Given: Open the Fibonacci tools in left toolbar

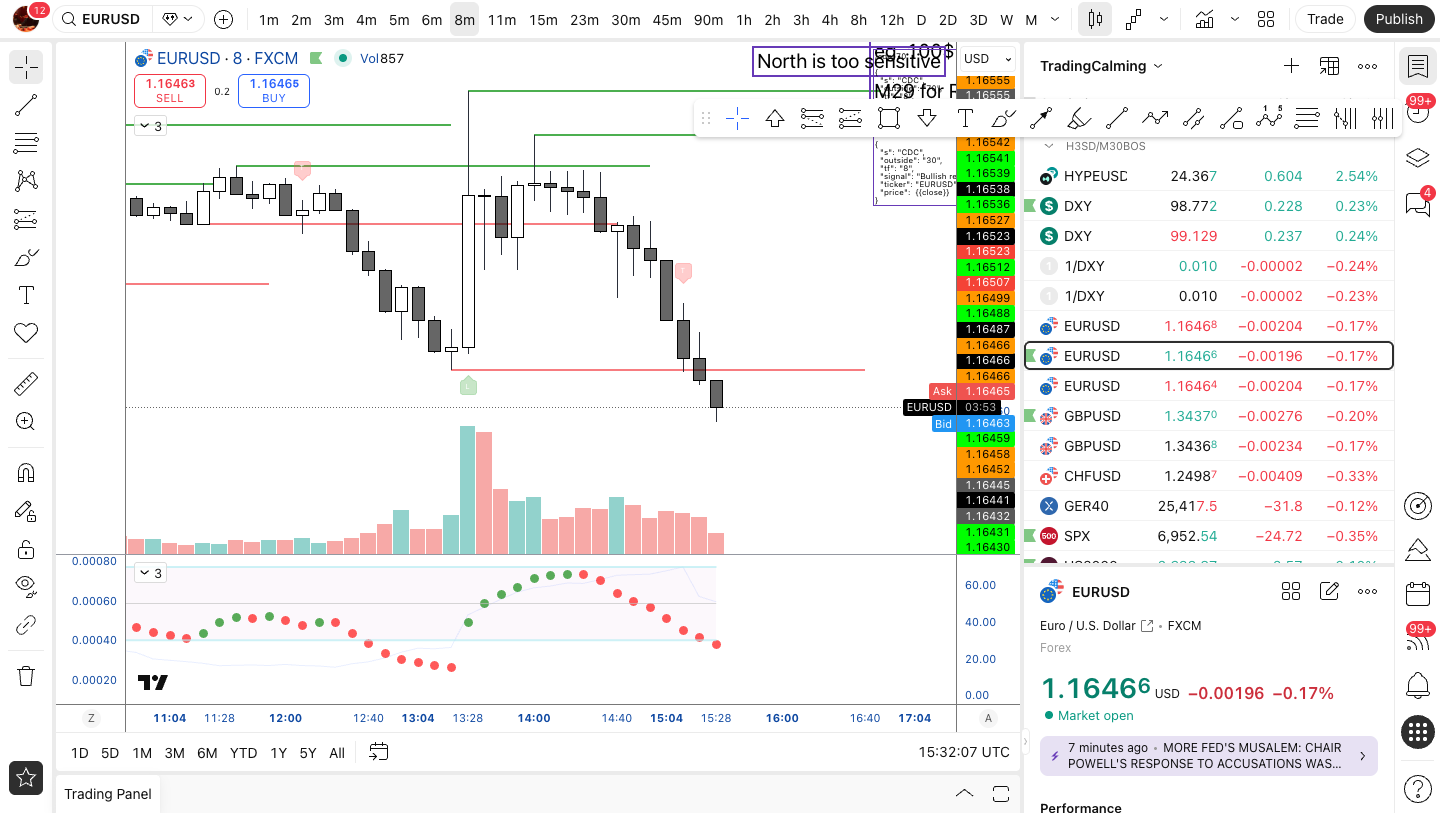Looking at the screenshot, I should [26, 143].
